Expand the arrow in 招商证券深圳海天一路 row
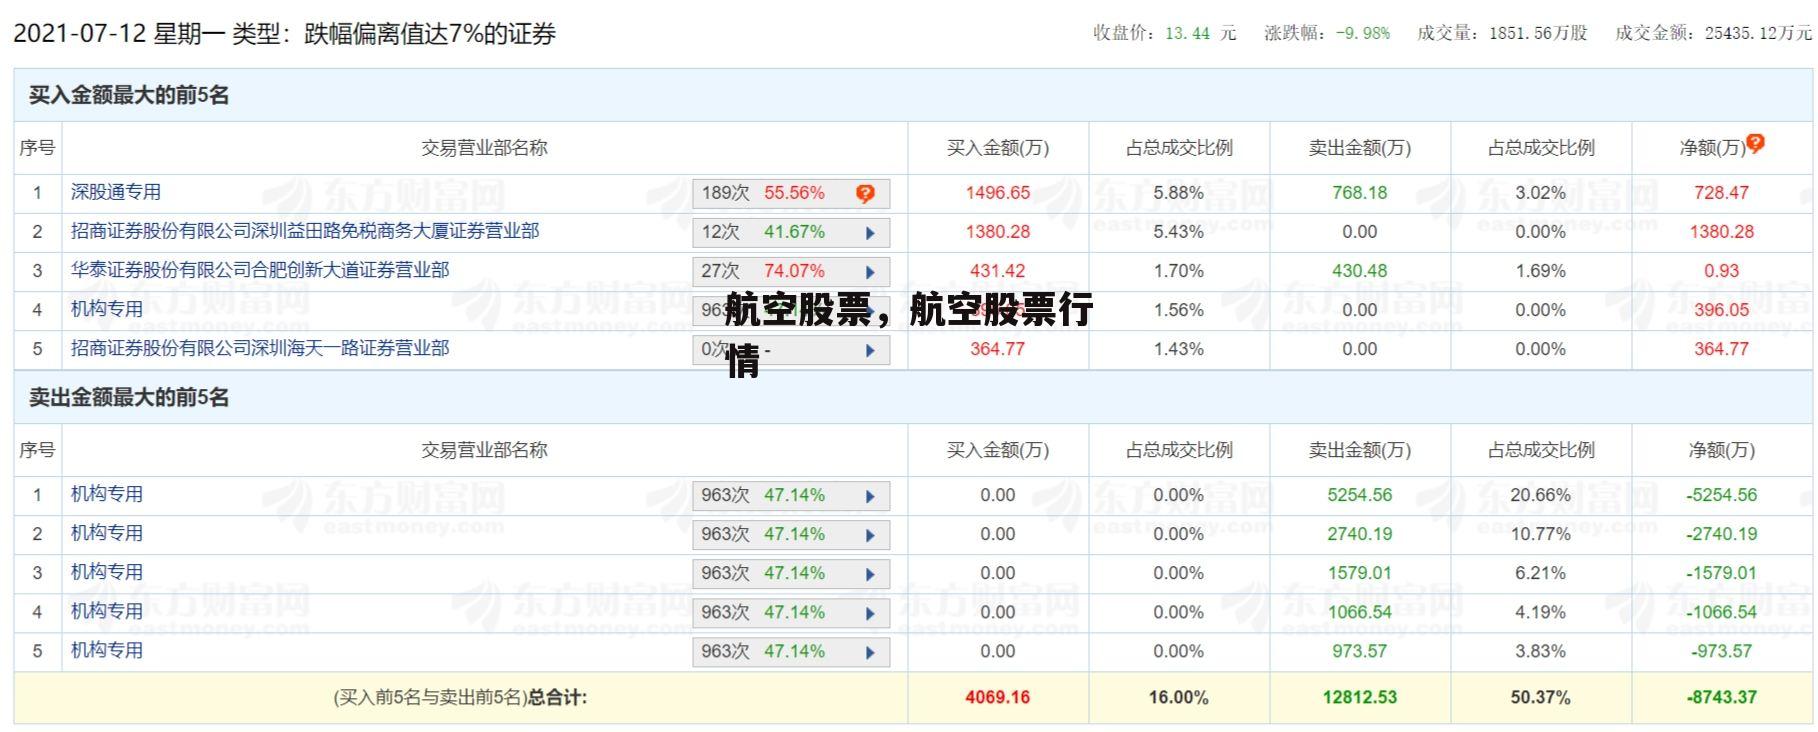Viewport: 1818px width, 732px height. (x=870, y=350)
